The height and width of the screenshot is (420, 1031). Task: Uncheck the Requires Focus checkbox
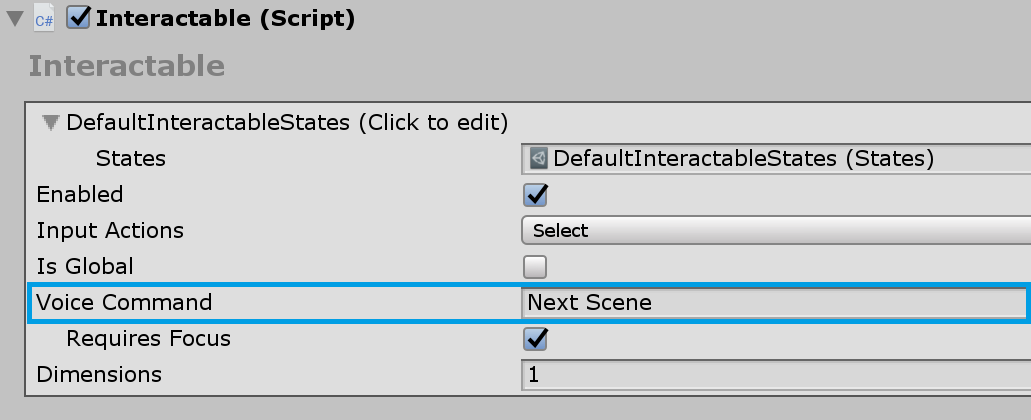(536, 339)
